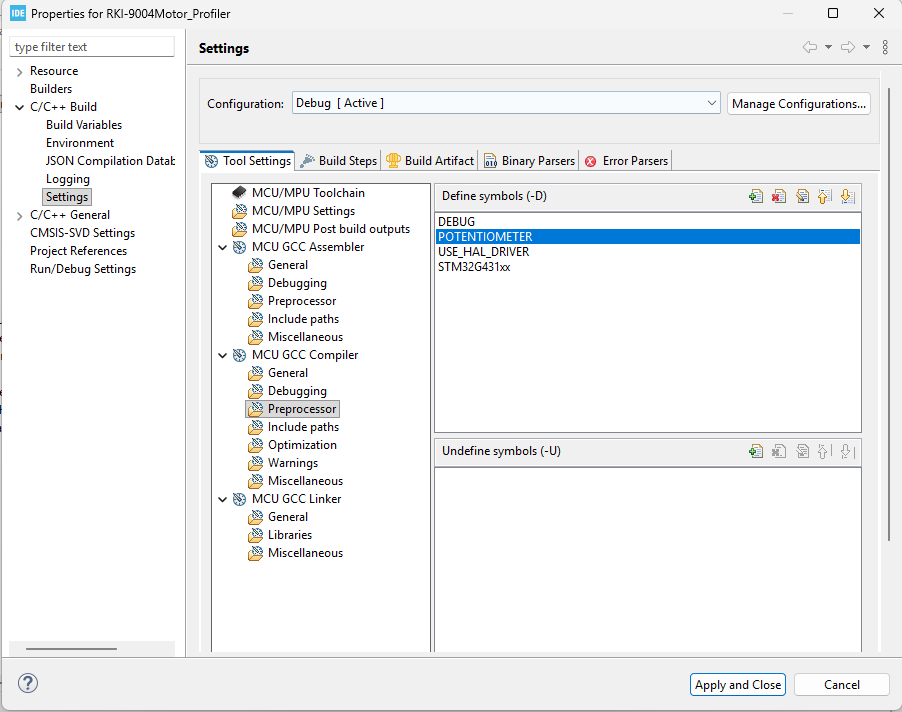Click Move Down icon in Define symbols

pyautogui.click(x=847, y=197)
